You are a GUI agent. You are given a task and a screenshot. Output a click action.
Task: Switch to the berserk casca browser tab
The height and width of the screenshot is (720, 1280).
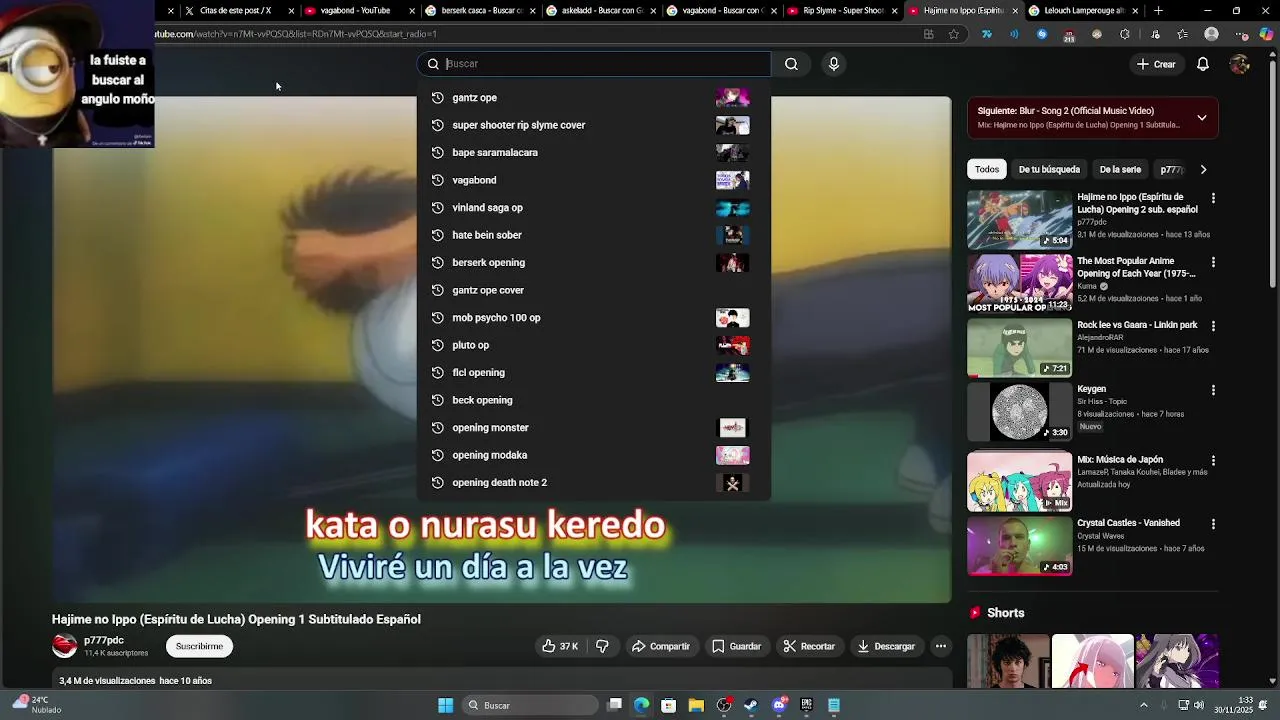point(480,11)
